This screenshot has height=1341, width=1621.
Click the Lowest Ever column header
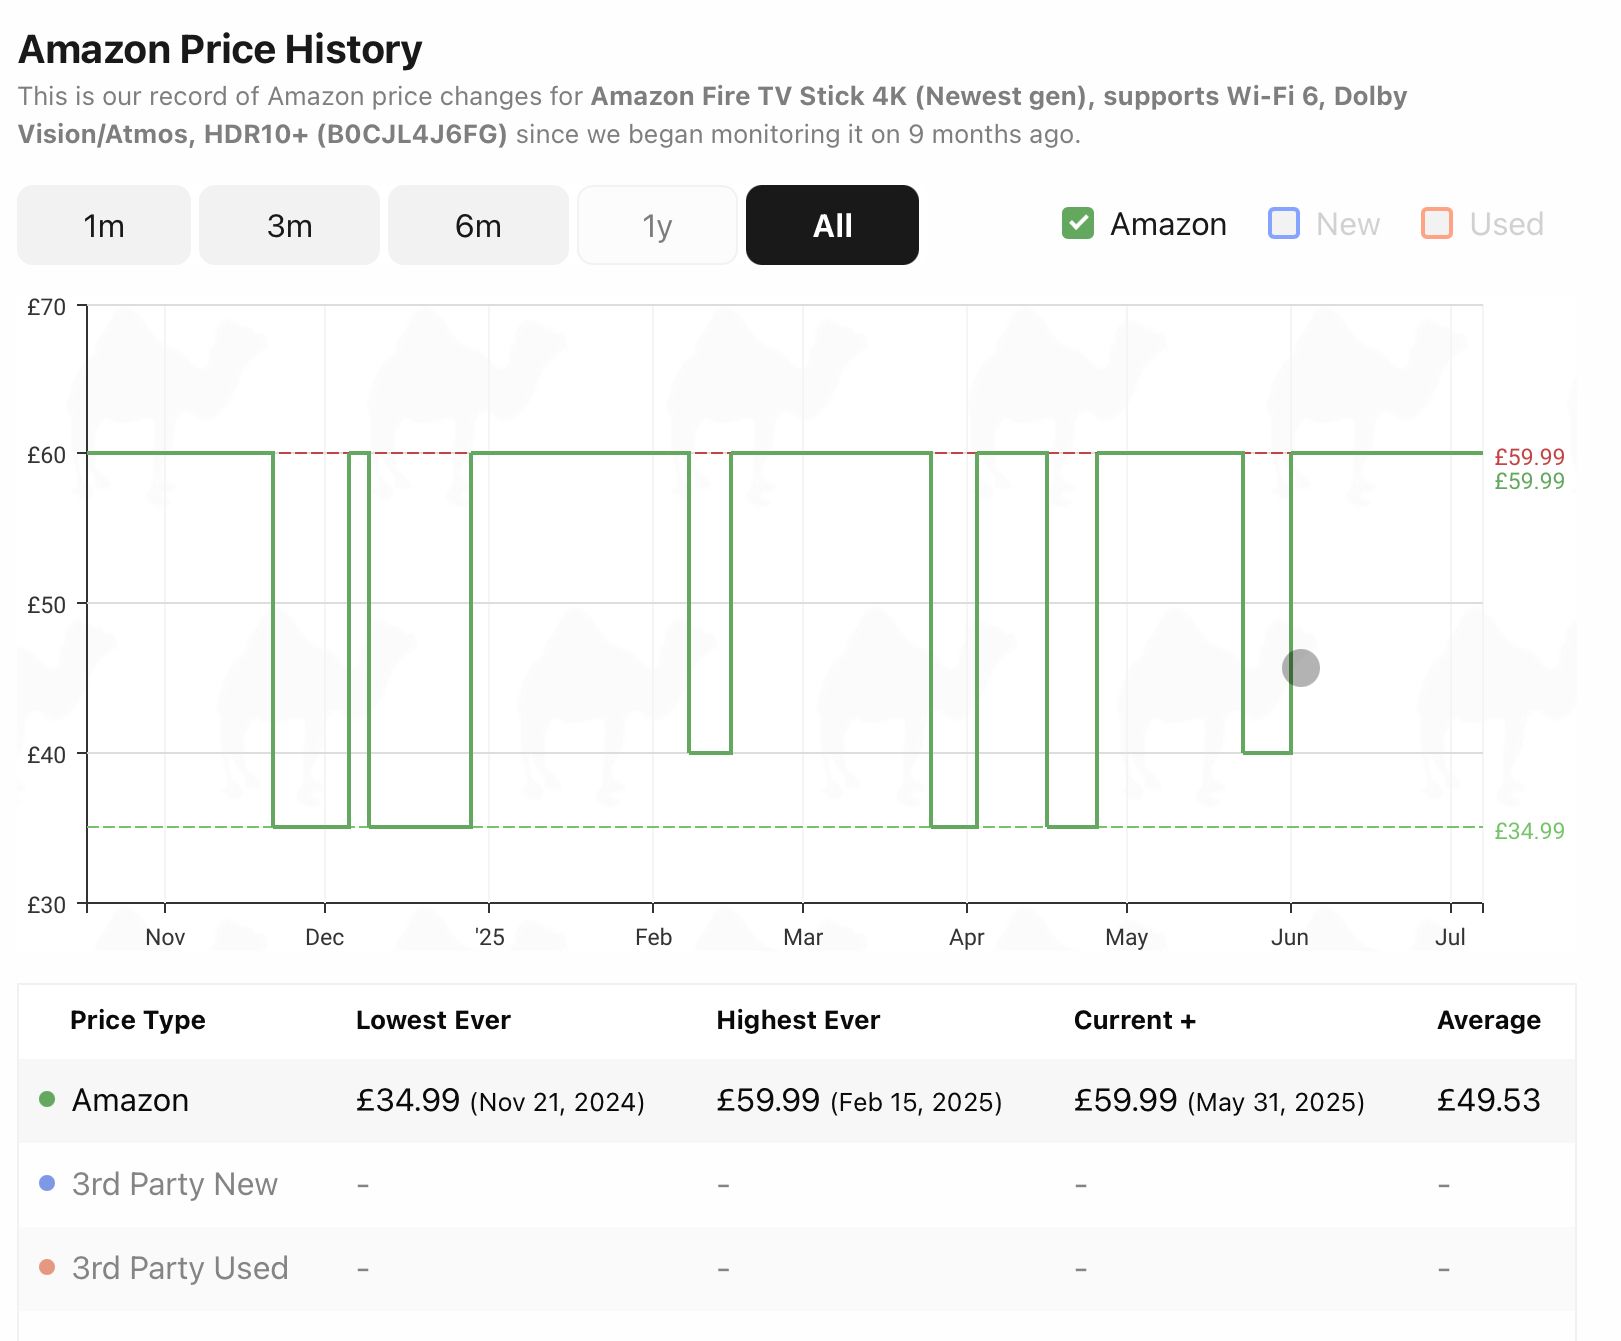click(433, 1020)
